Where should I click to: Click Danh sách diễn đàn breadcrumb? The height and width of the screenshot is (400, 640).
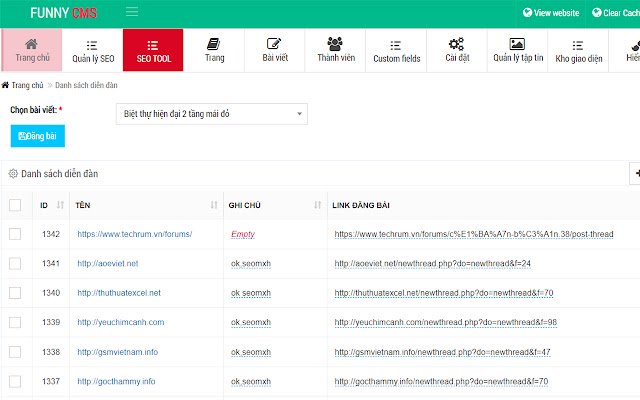click(x=86, y=85)
